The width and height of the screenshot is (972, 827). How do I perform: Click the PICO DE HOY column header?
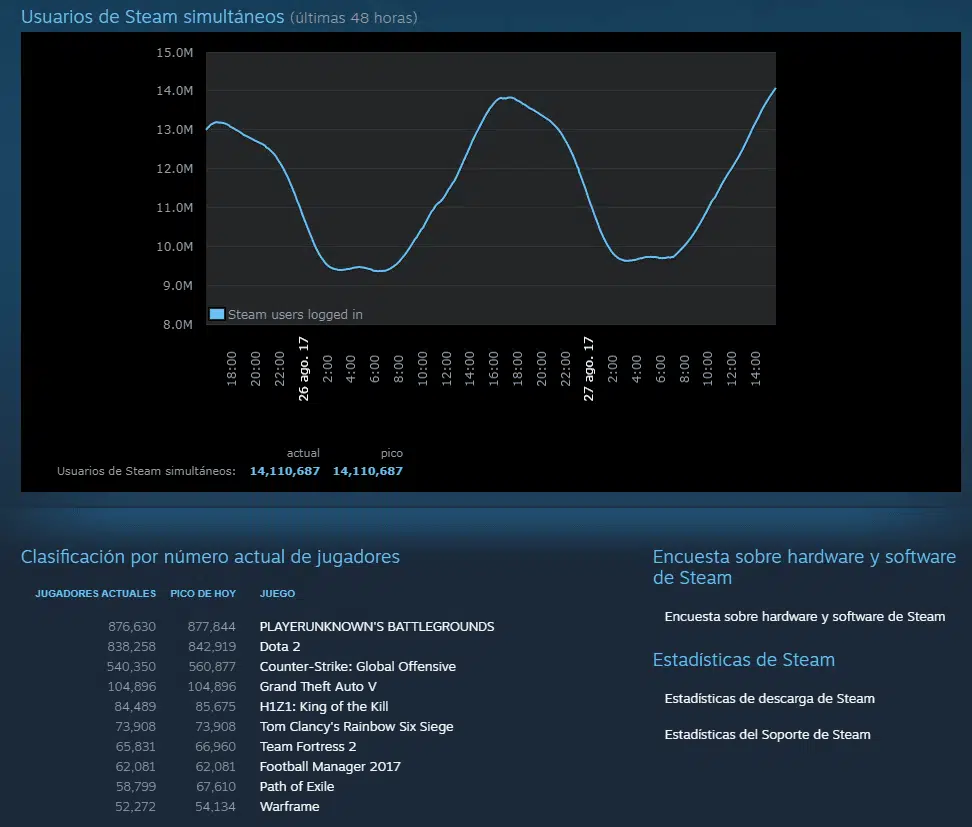point(203,593)
